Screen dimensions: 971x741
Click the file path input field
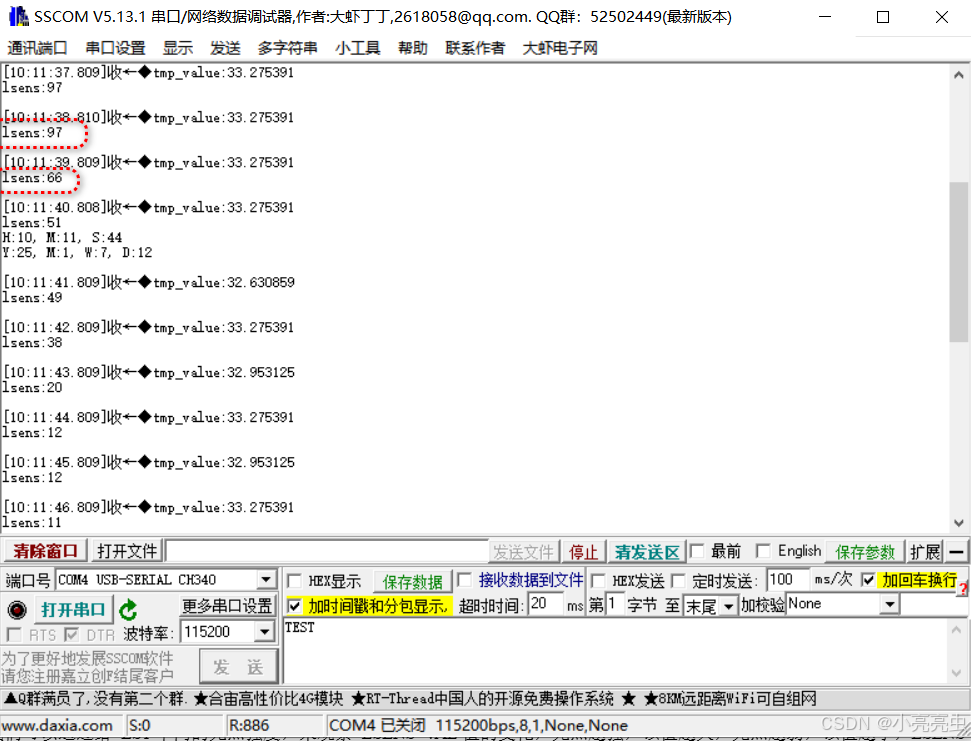(327, 551)
